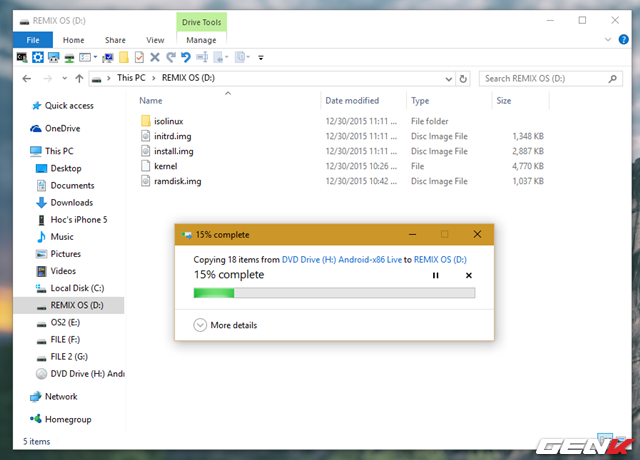This screenshot has width=640, height=460.
Task: Click the Move to toolbar icon
Action: point(220,57)
